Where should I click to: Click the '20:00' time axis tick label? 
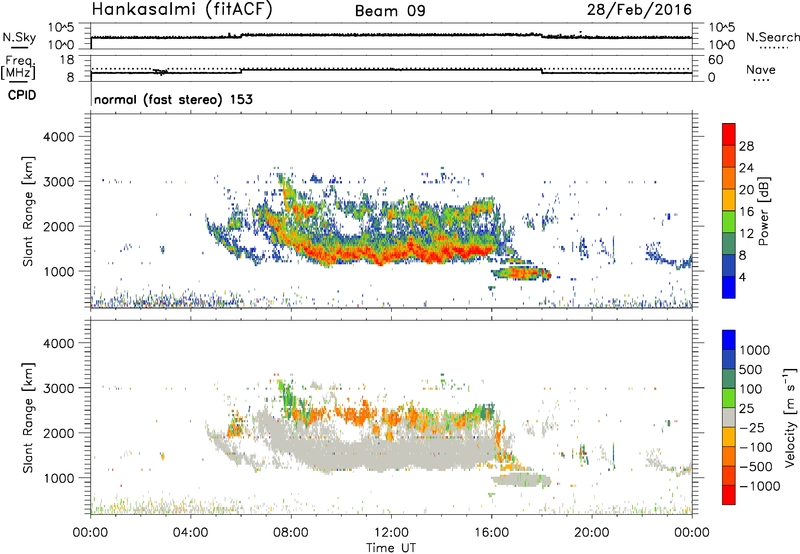tap(592, 533)
